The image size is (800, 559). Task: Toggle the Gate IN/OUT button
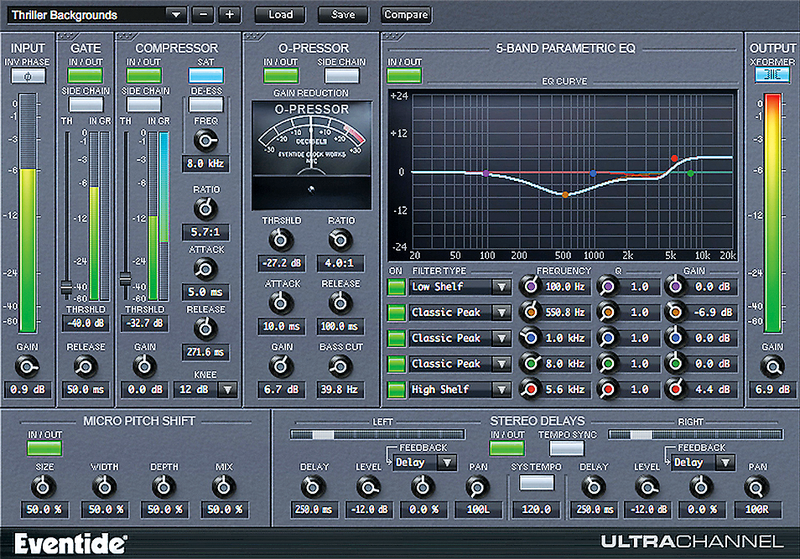(x=85, y=75)
